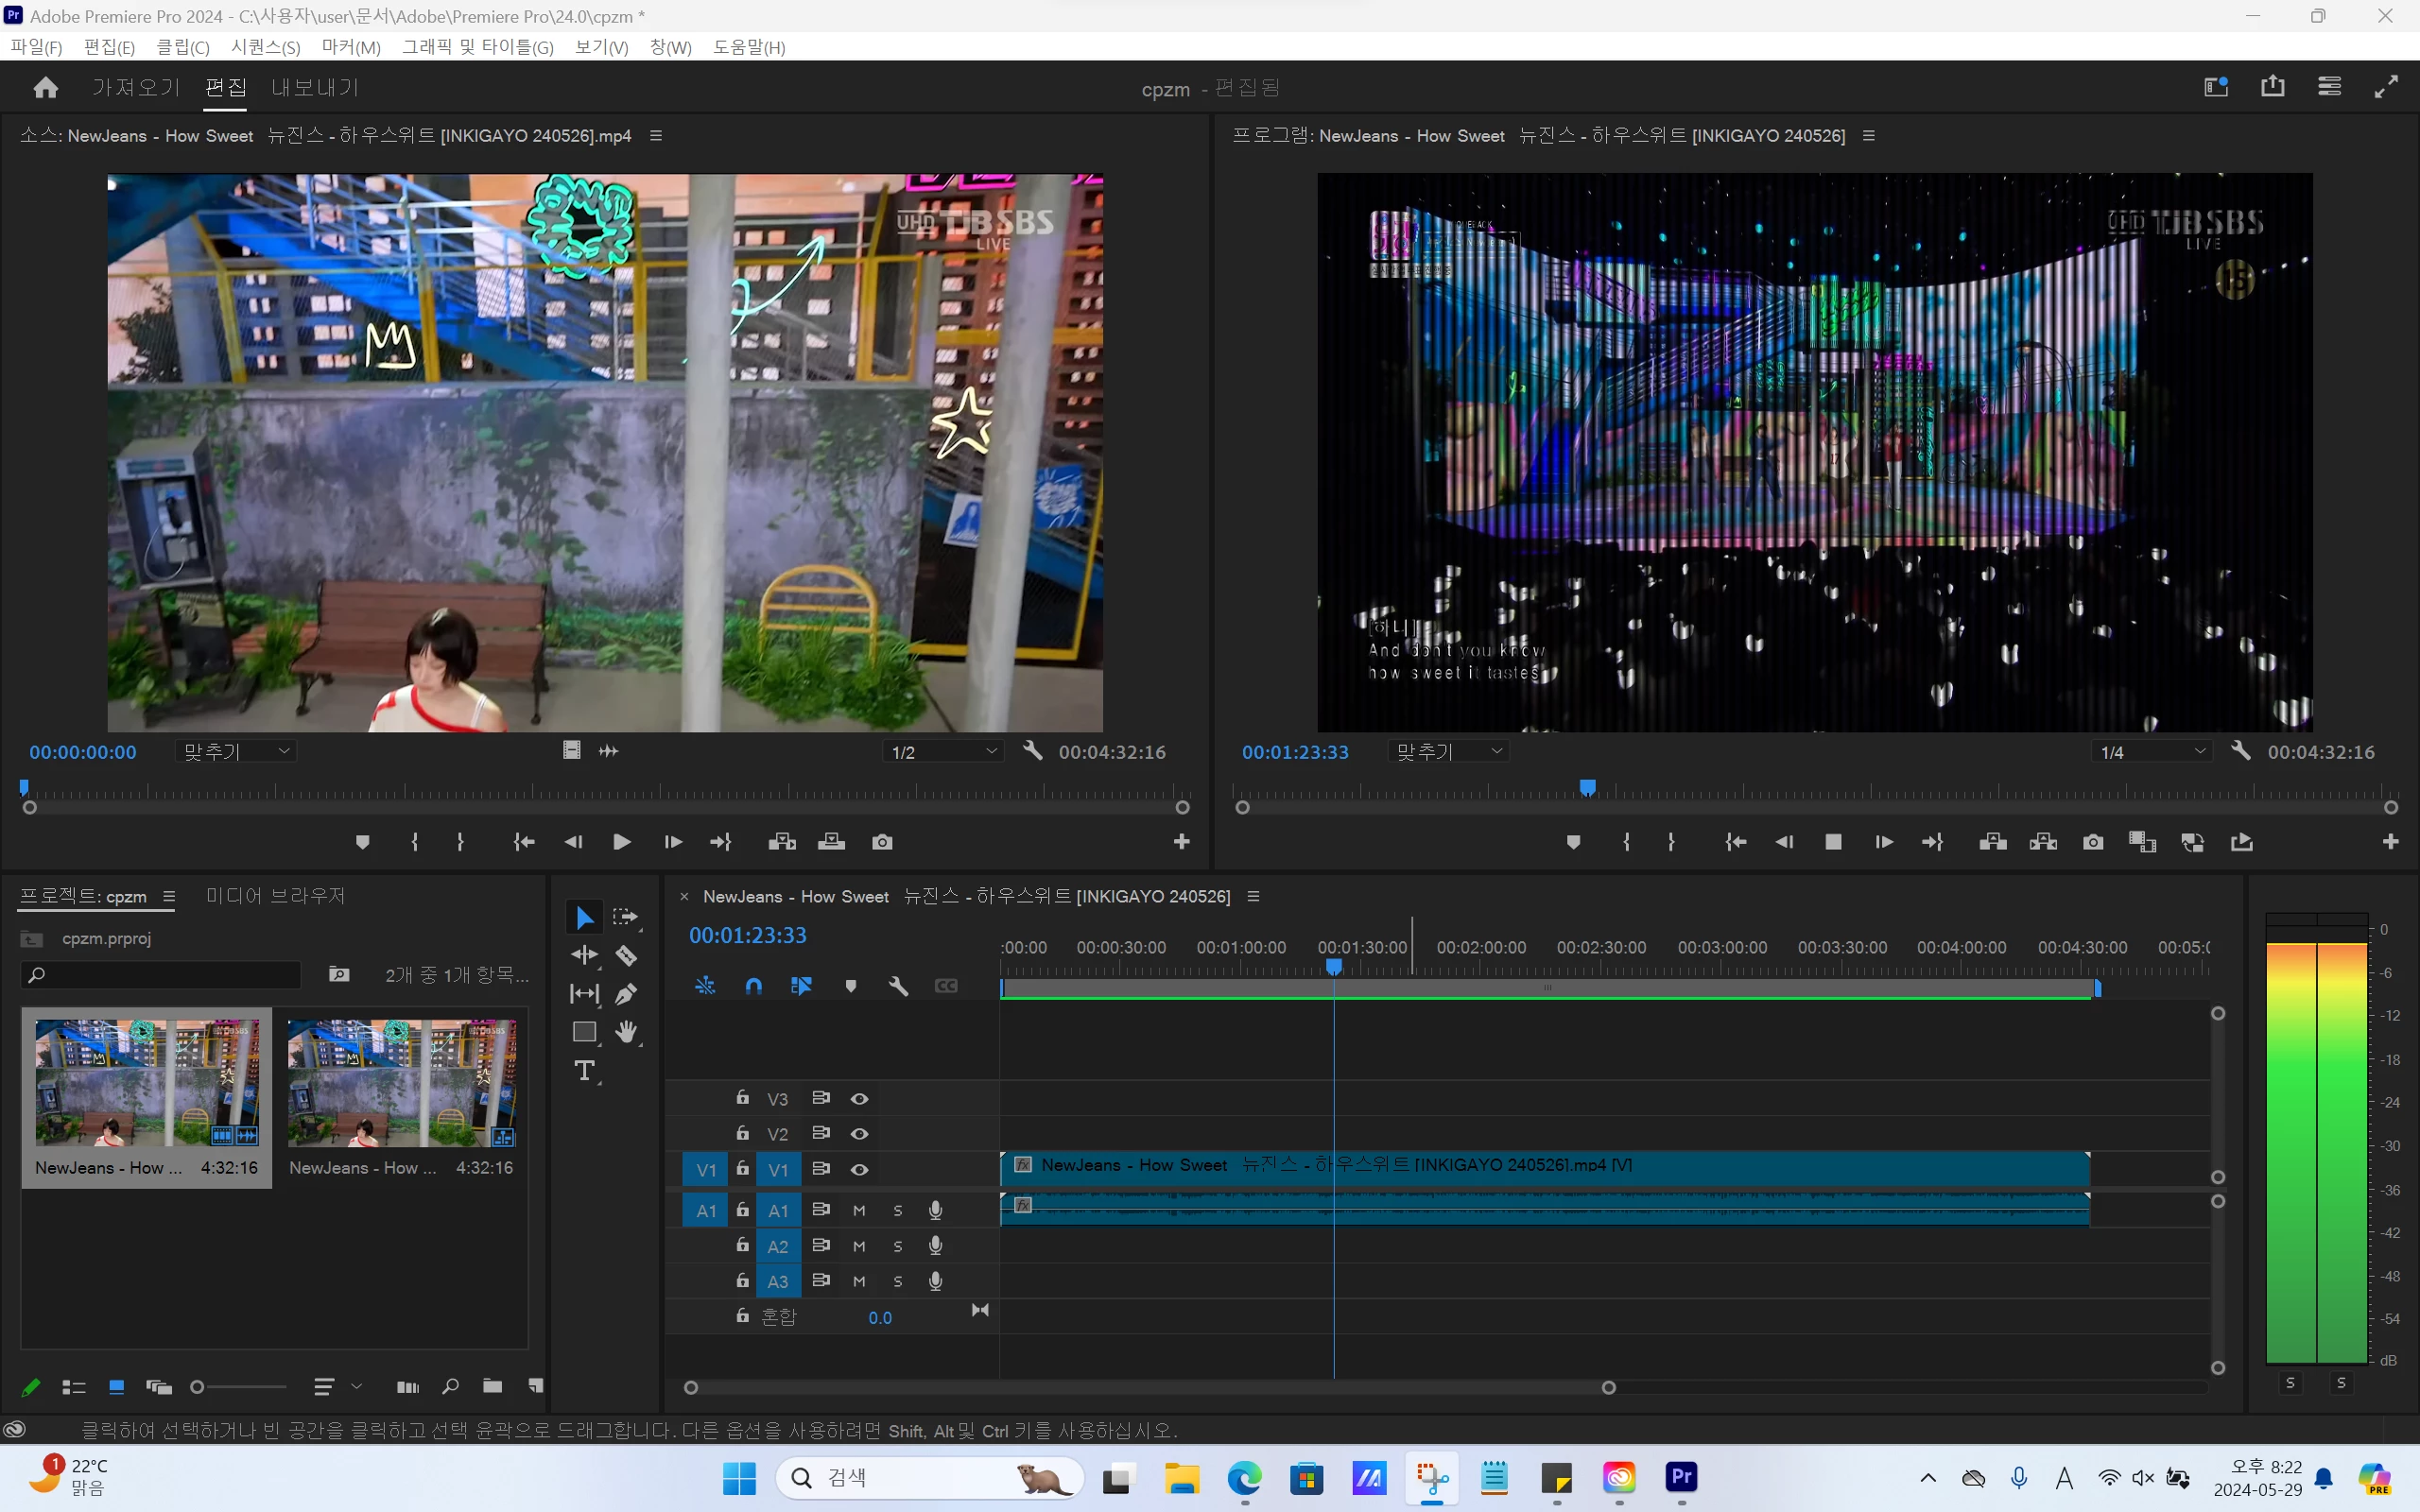Open Program monitor zoom level dropdown
The image size is (2420, 1512).
1448,751
